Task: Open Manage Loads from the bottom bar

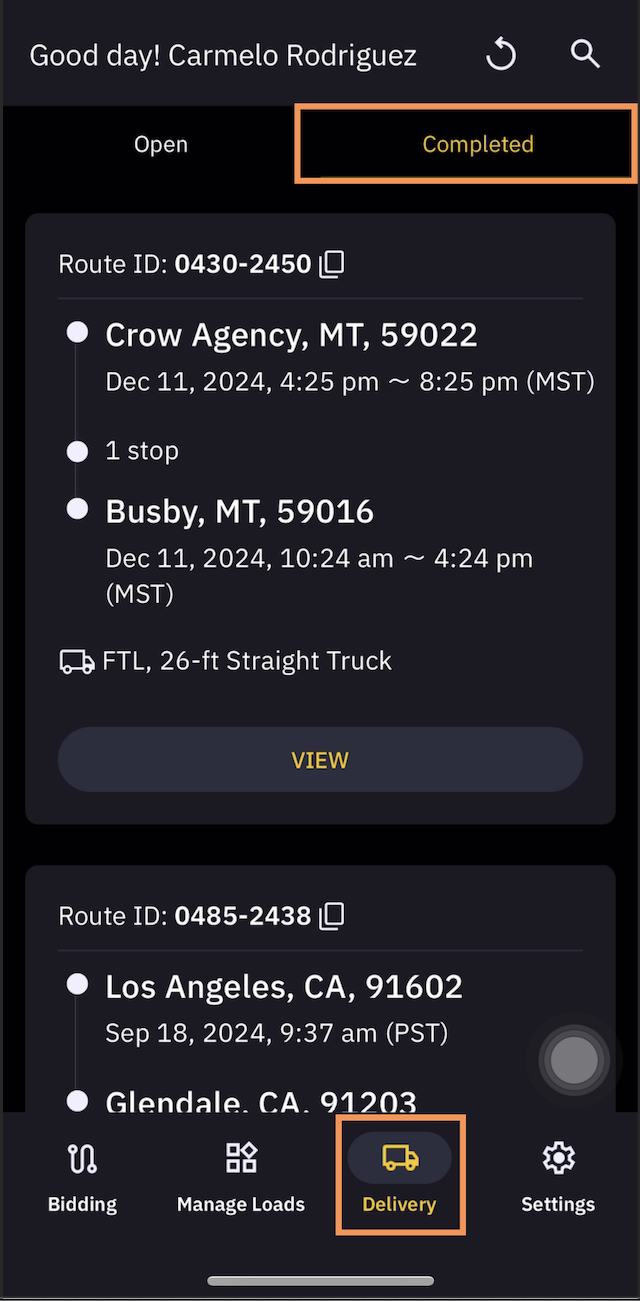Action: [x=240, y=1160]
